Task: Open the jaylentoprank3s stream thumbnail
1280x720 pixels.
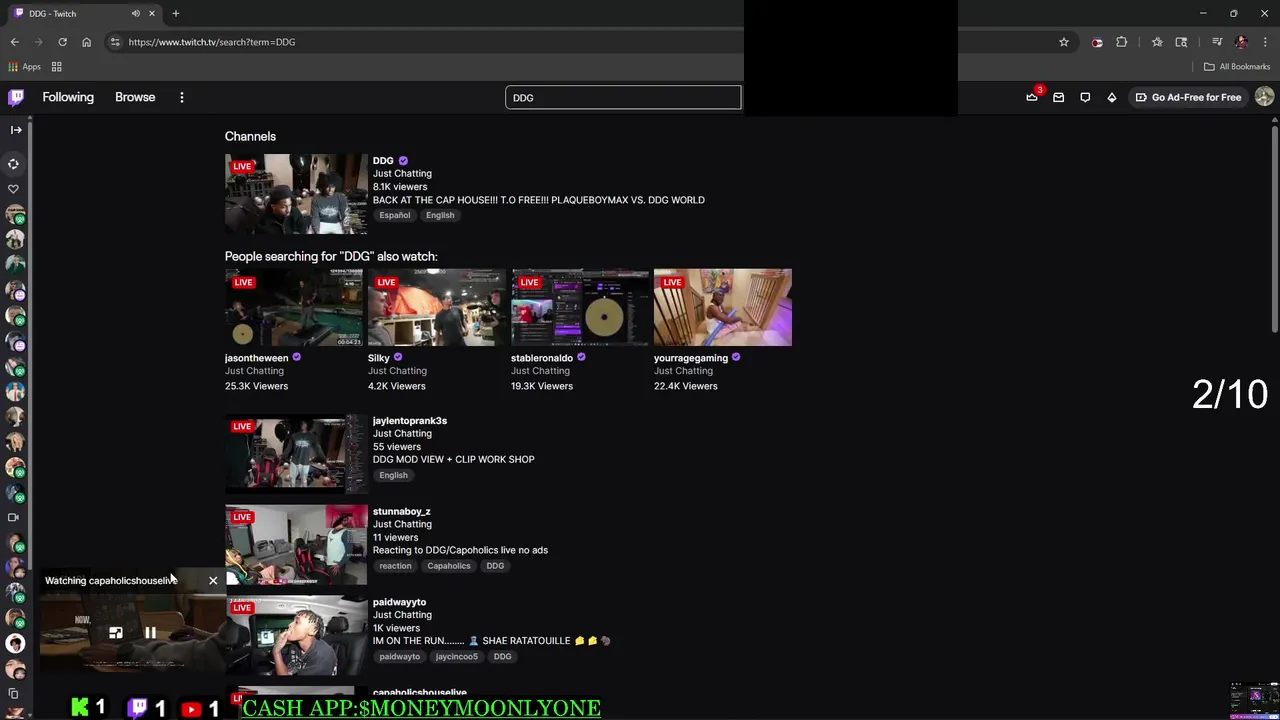Action: [296, 454]
